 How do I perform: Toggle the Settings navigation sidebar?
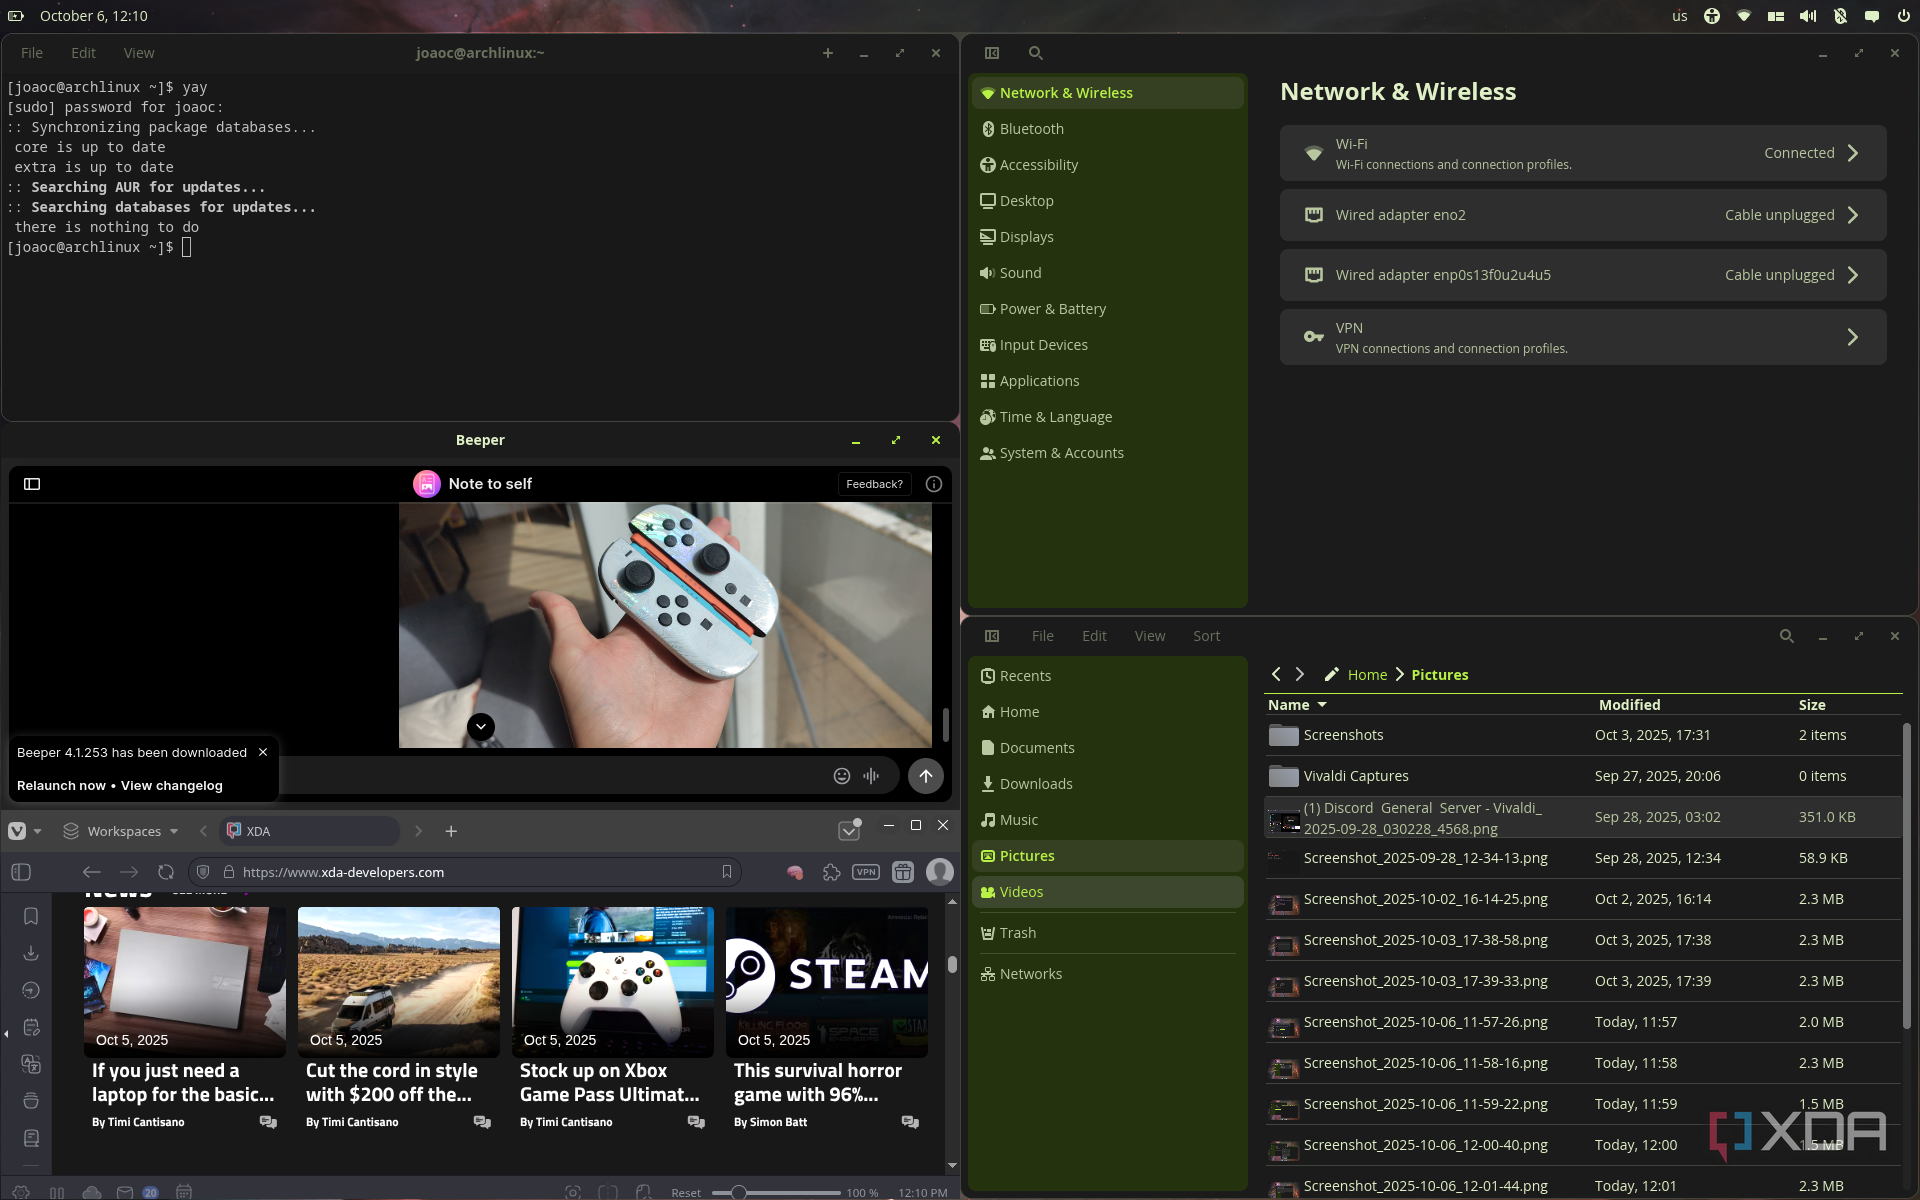pyautogui.click(x=992, y=53)
